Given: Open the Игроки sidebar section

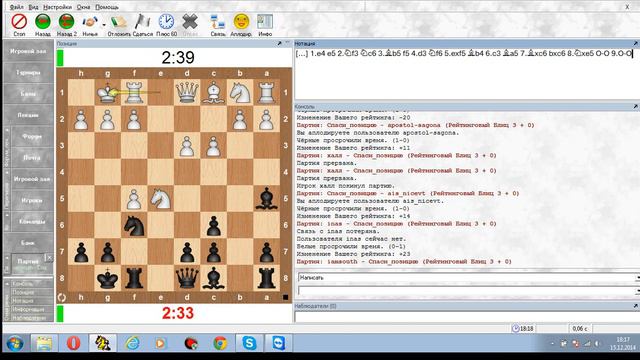Looking at the screenshot, I should (32, 200).
